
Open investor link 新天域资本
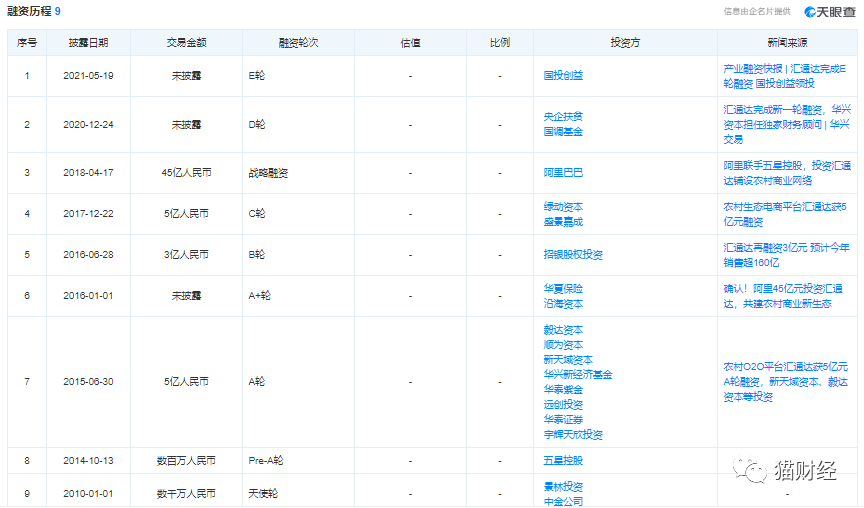(568, 360)
